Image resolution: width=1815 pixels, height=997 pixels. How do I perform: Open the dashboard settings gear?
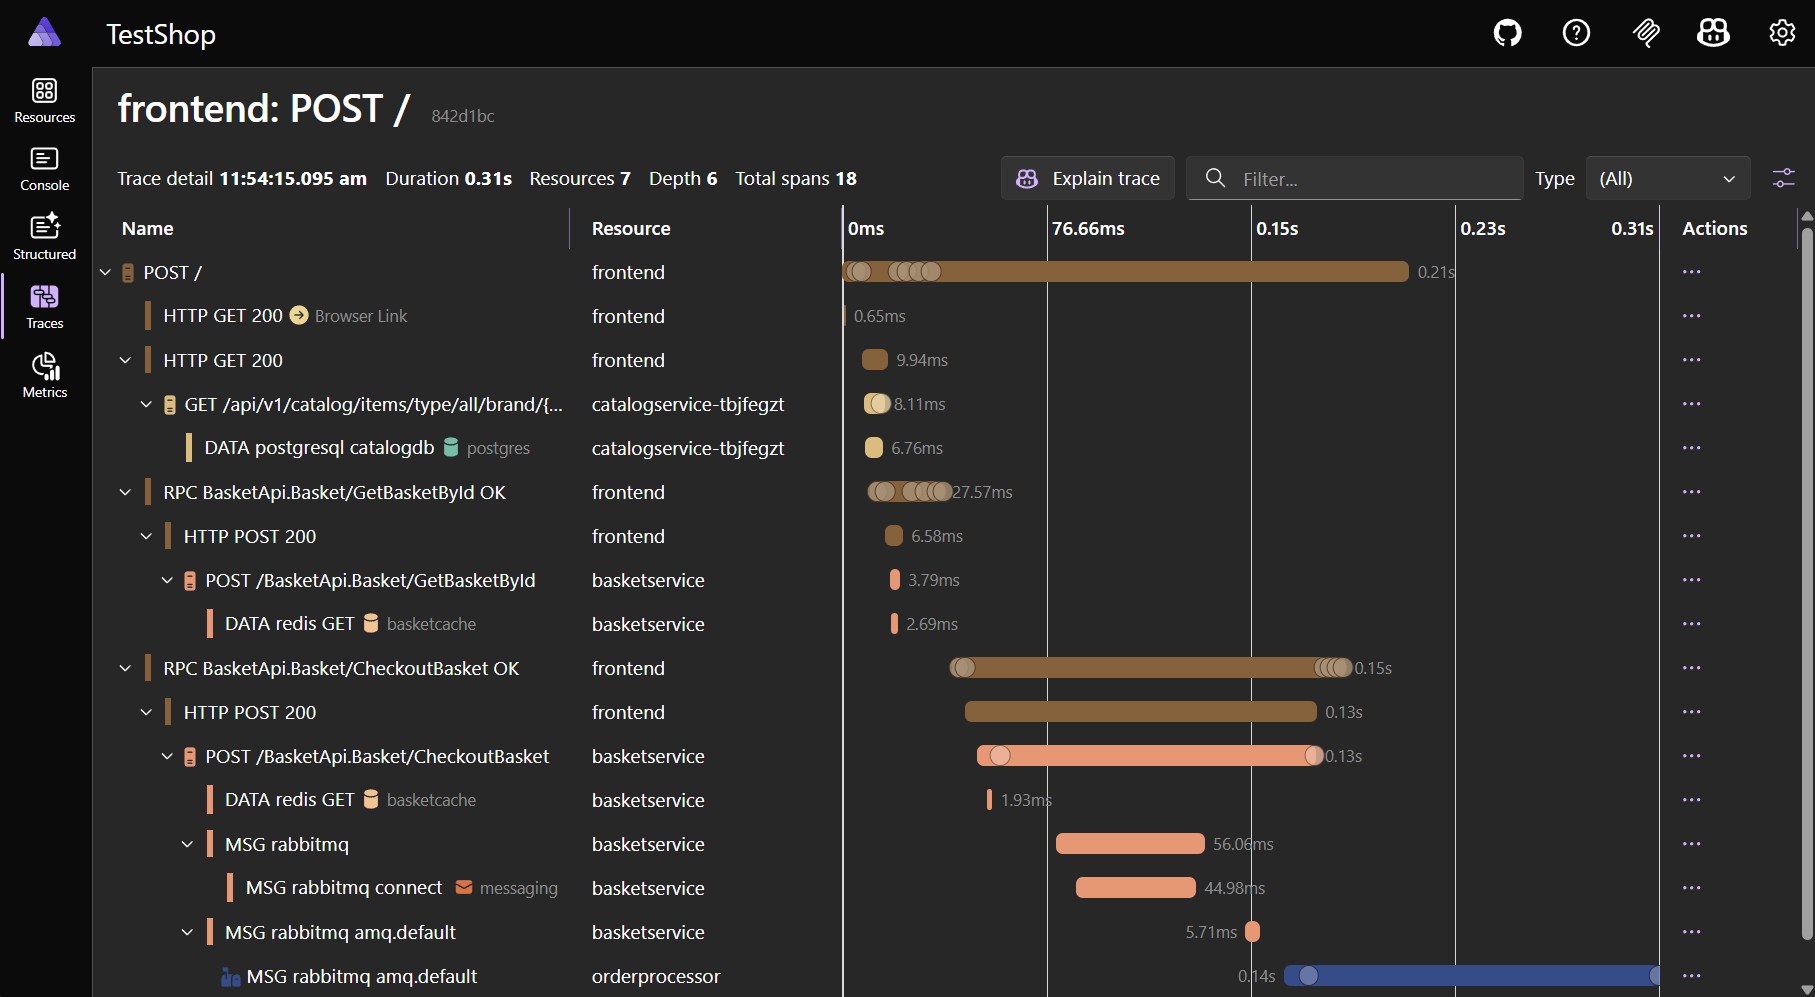(x=1782, y=32)
